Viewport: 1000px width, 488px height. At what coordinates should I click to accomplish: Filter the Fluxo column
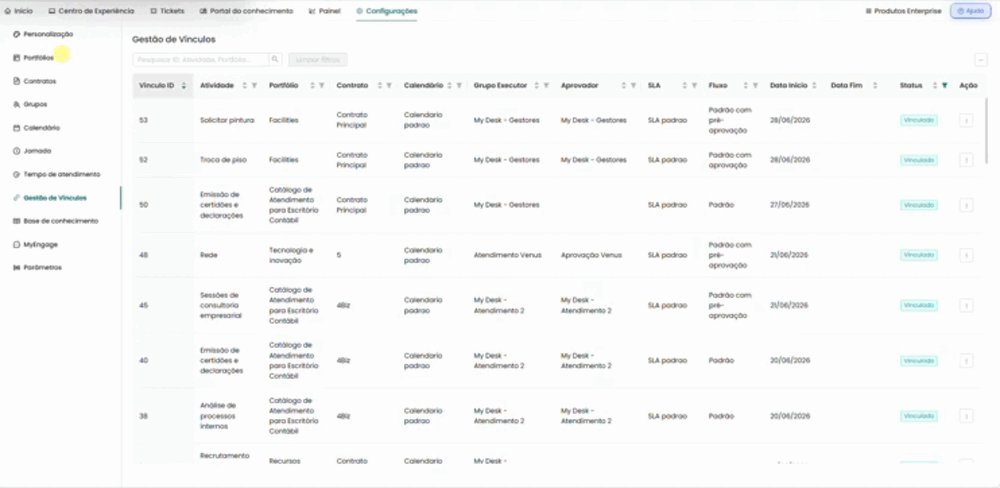coord(755,85)
